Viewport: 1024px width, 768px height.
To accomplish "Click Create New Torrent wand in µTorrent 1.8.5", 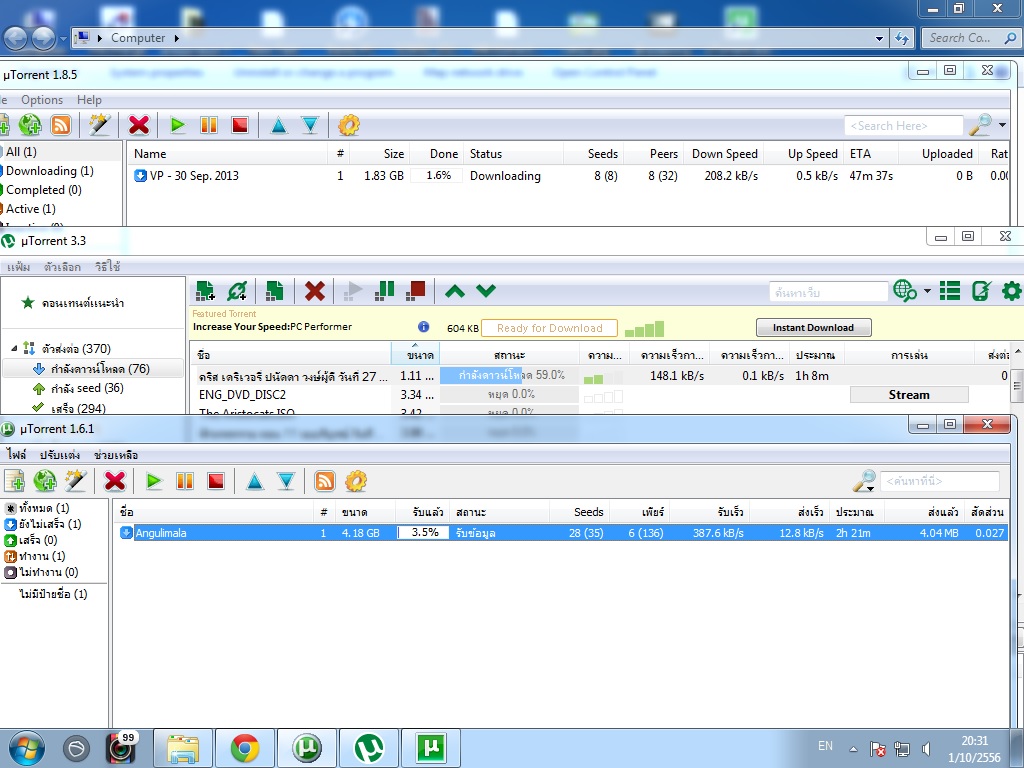I will click(99, 125).
